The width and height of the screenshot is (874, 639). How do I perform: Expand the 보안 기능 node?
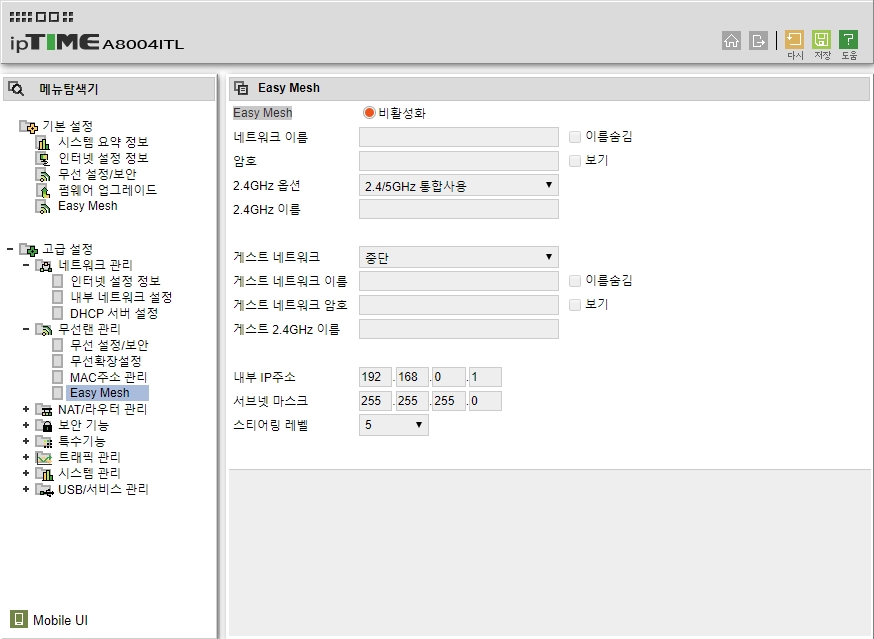pos(26,425)
